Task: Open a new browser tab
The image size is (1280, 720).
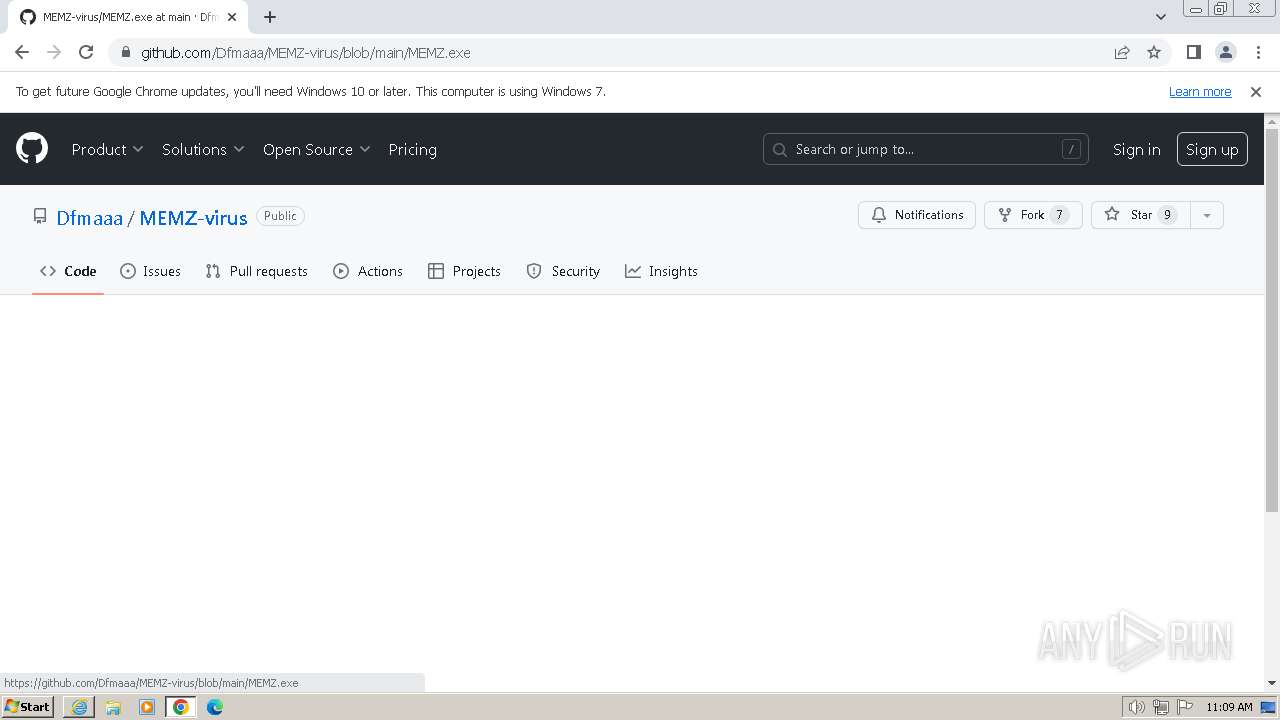Action: pos(270,17)
